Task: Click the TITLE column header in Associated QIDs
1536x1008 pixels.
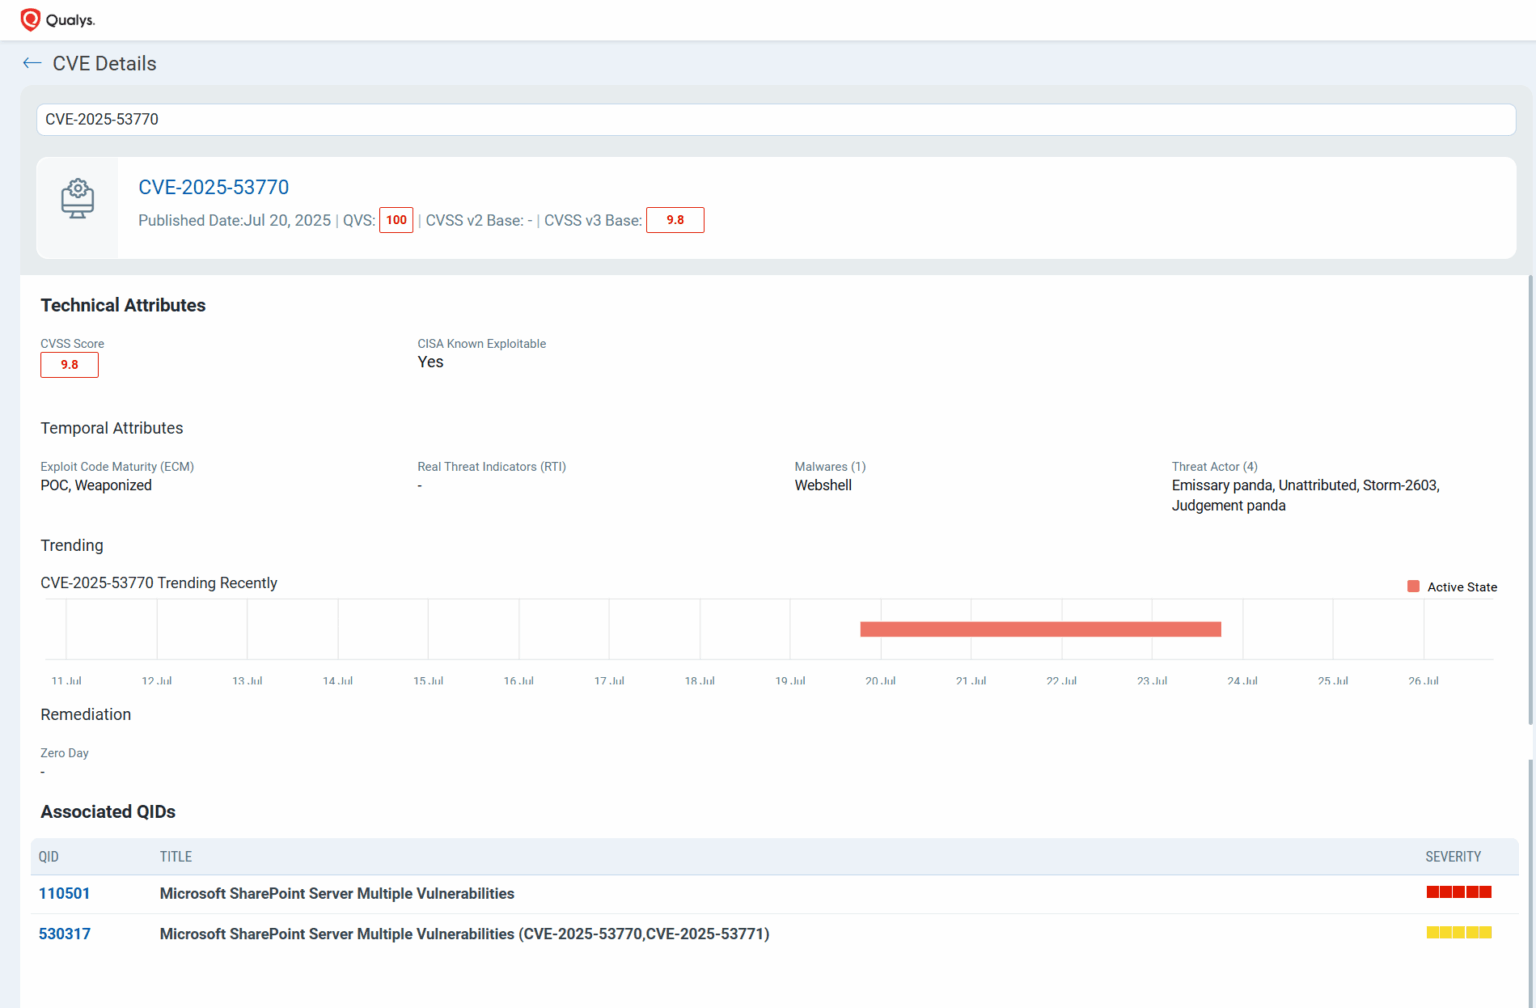Action: tap(176, 856)
